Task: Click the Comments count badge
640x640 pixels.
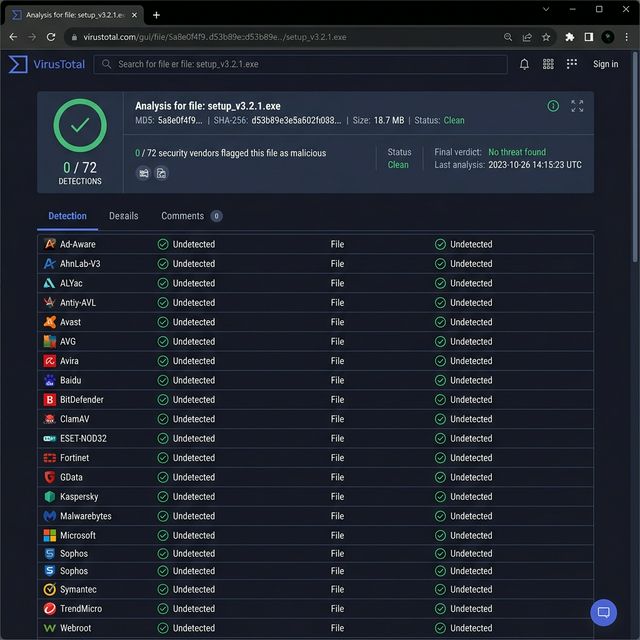Action: pos(216,216)
